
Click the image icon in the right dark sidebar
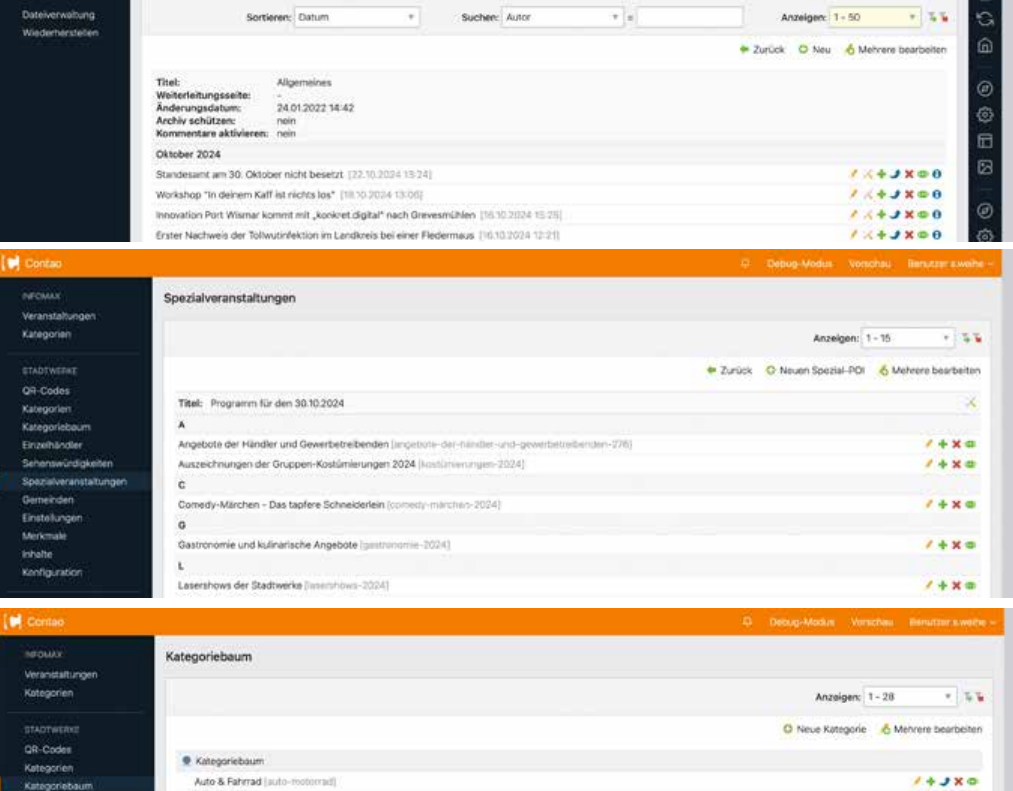click(984, 168)
